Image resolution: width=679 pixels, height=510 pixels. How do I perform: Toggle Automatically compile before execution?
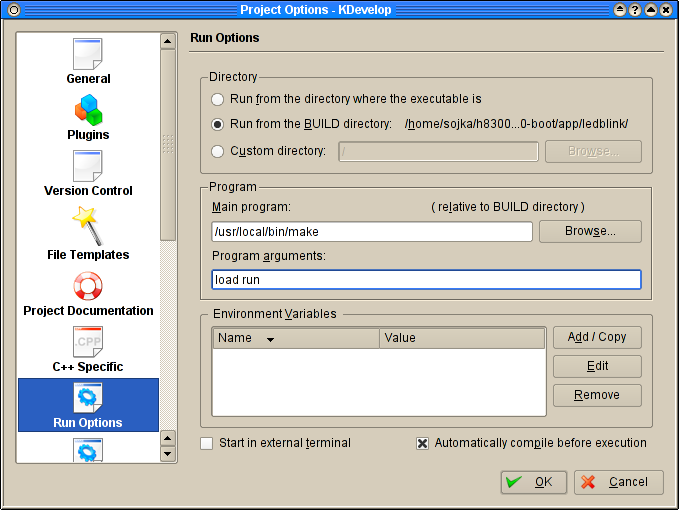pyautogui.click(x=422, y=443)
